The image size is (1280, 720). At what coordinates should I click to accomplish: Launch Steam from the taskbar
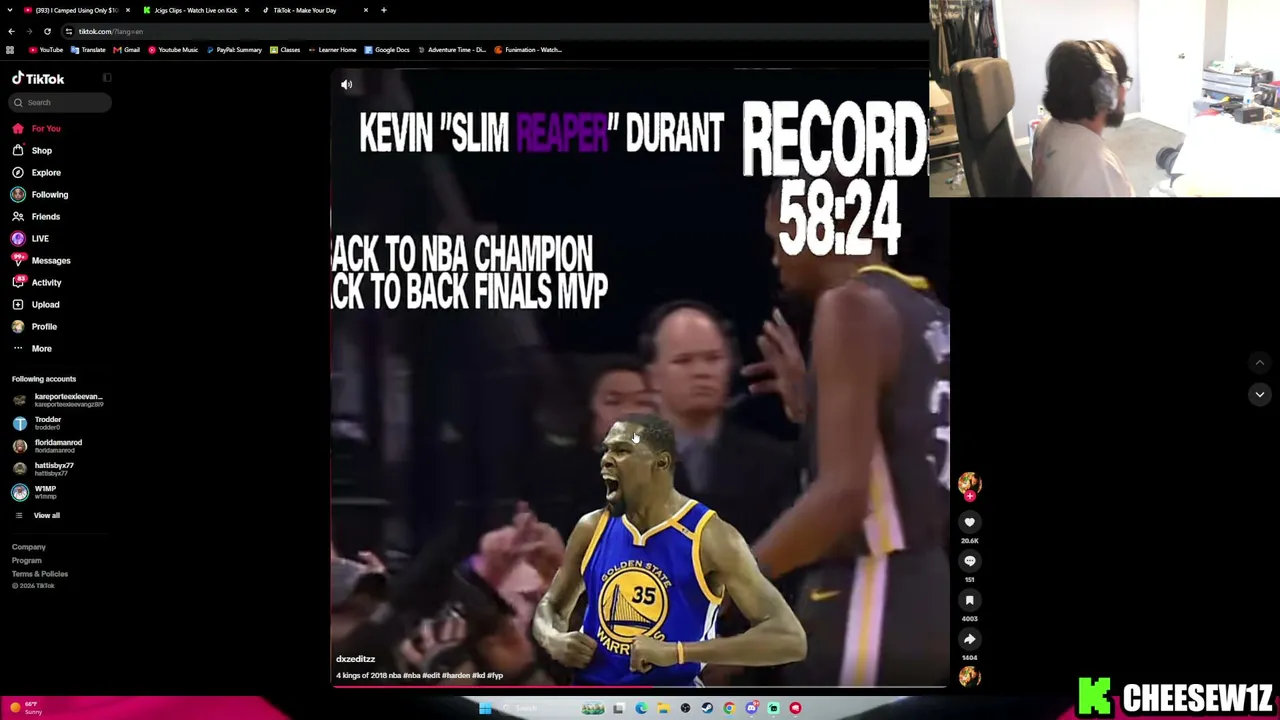pos(707,708)
